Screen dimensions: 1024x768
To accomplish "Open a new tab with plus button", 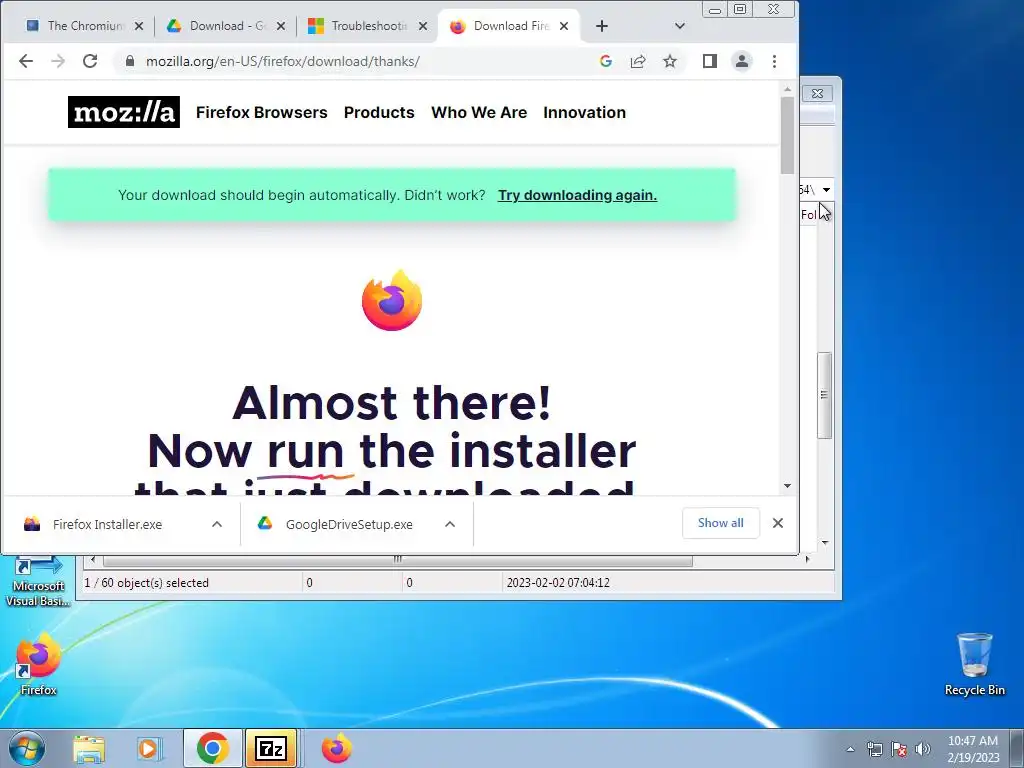I will (602, 26).
